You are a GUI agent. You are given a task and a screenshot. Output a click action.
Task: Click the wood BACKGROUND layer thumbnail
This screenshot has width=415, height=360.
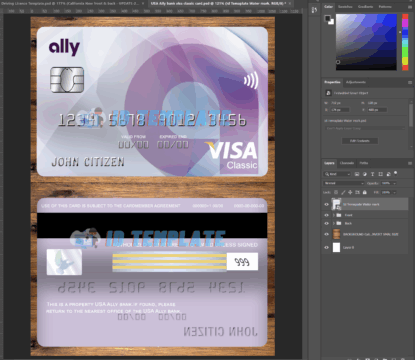click(336, 234)
